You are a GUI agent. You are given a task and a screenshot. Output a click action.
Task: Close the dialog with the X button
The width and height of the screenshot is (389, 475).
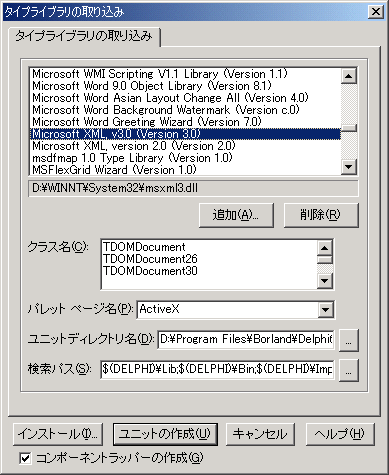tap(376, 12)
